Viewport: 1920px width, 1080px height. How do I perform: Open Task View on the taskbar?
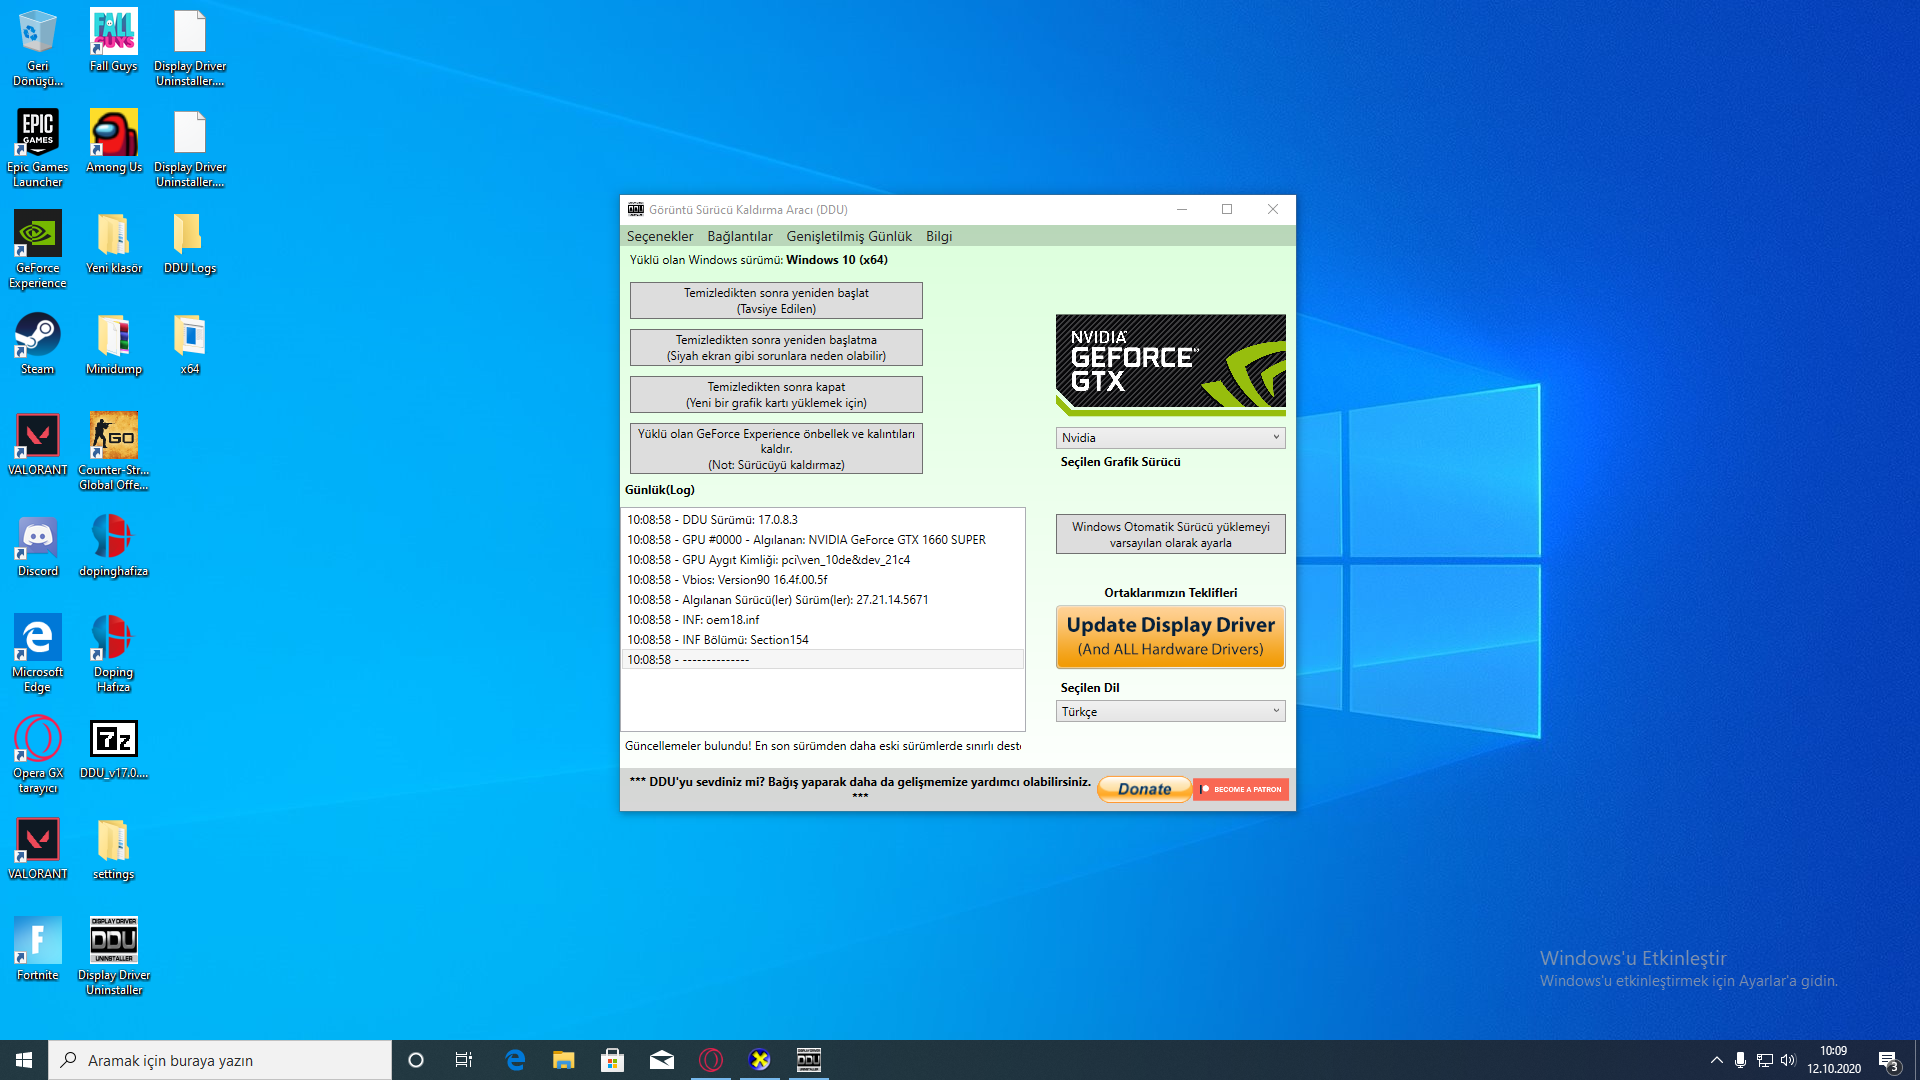click(464, 1060)
